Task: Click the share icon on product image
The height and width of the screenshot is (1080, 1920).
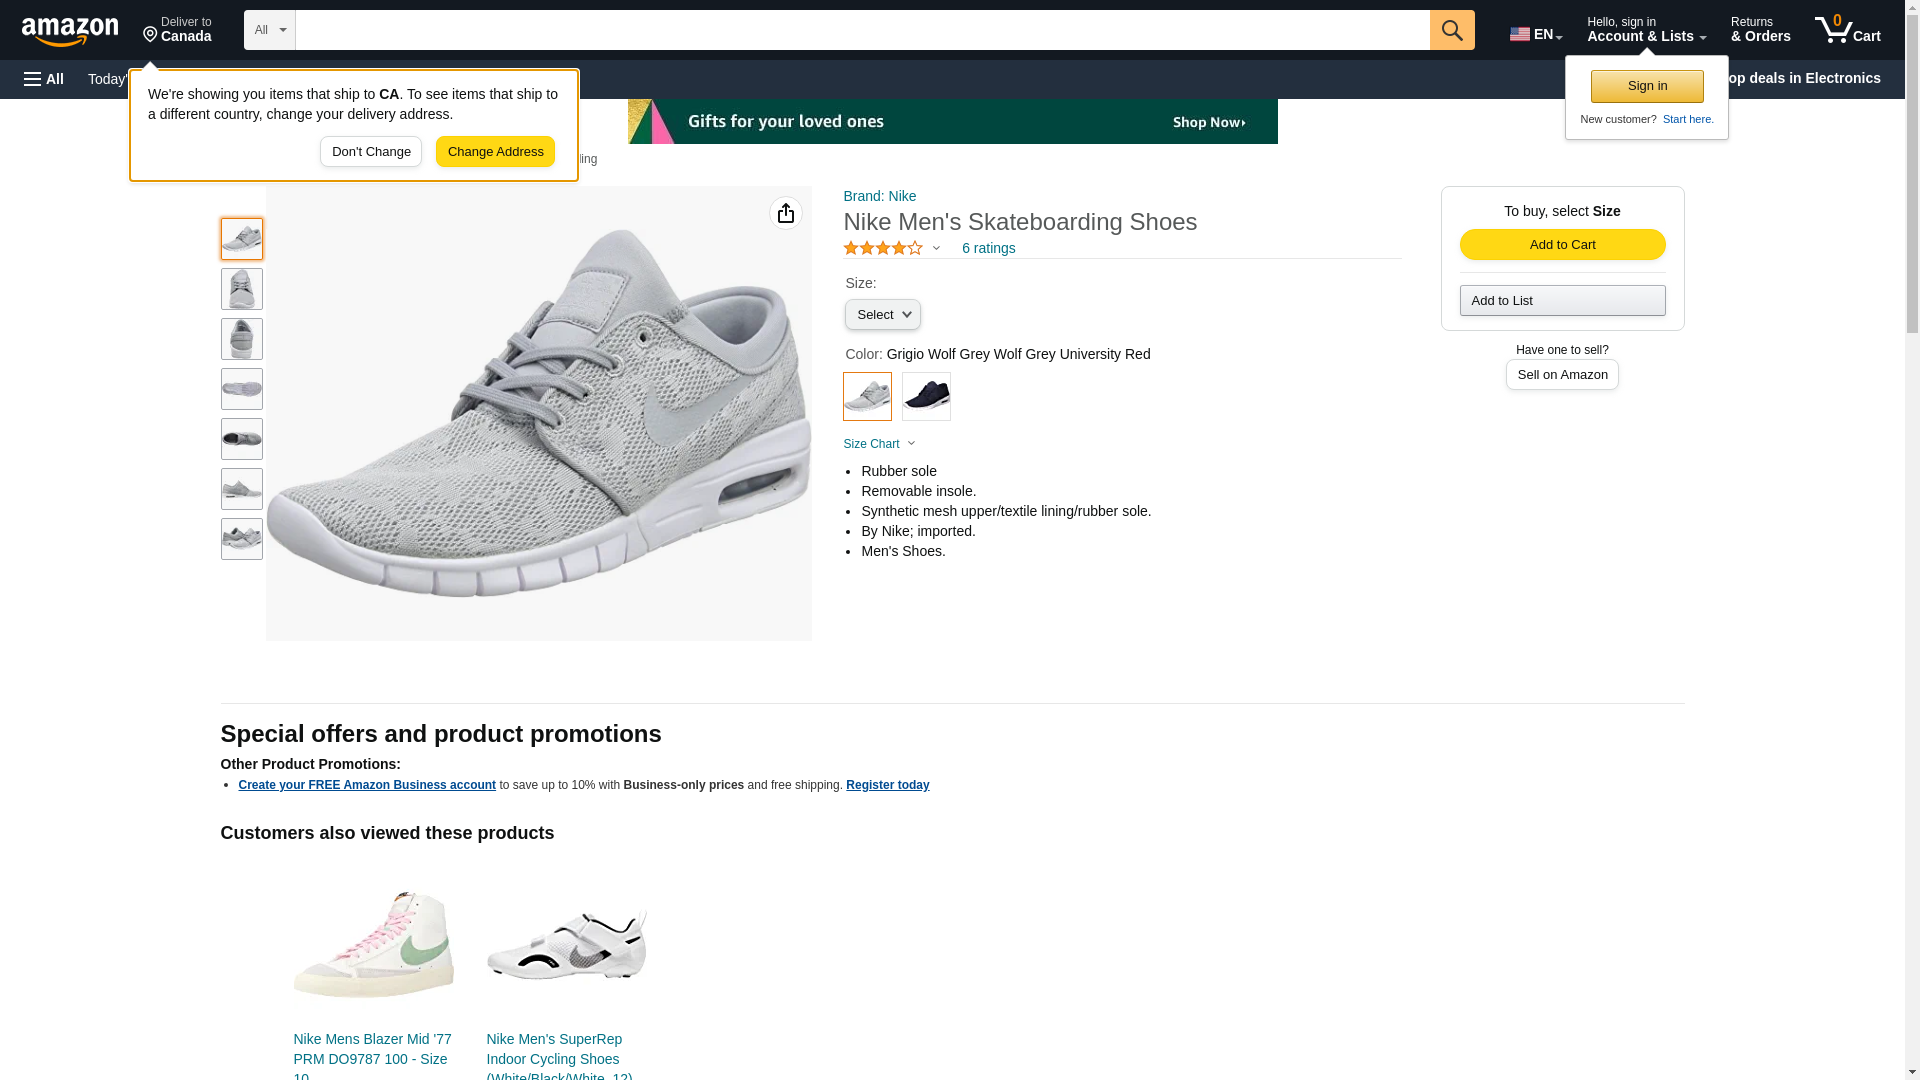Action: 785,213
